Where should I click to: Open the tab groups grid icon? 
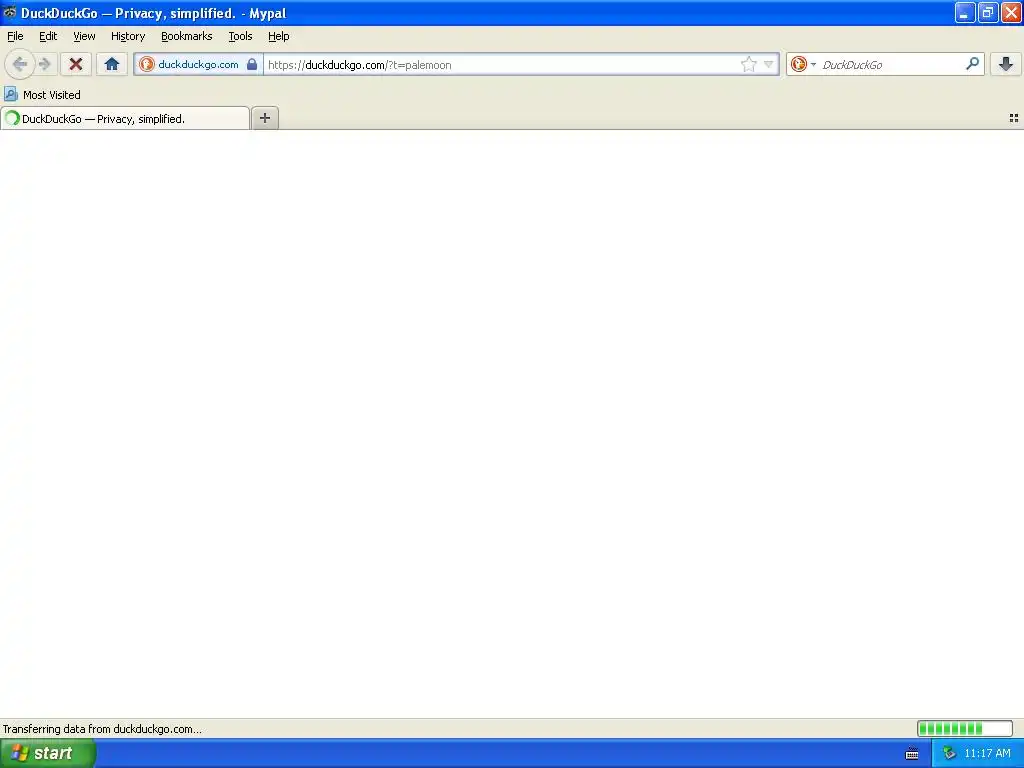pos(1014,118)
